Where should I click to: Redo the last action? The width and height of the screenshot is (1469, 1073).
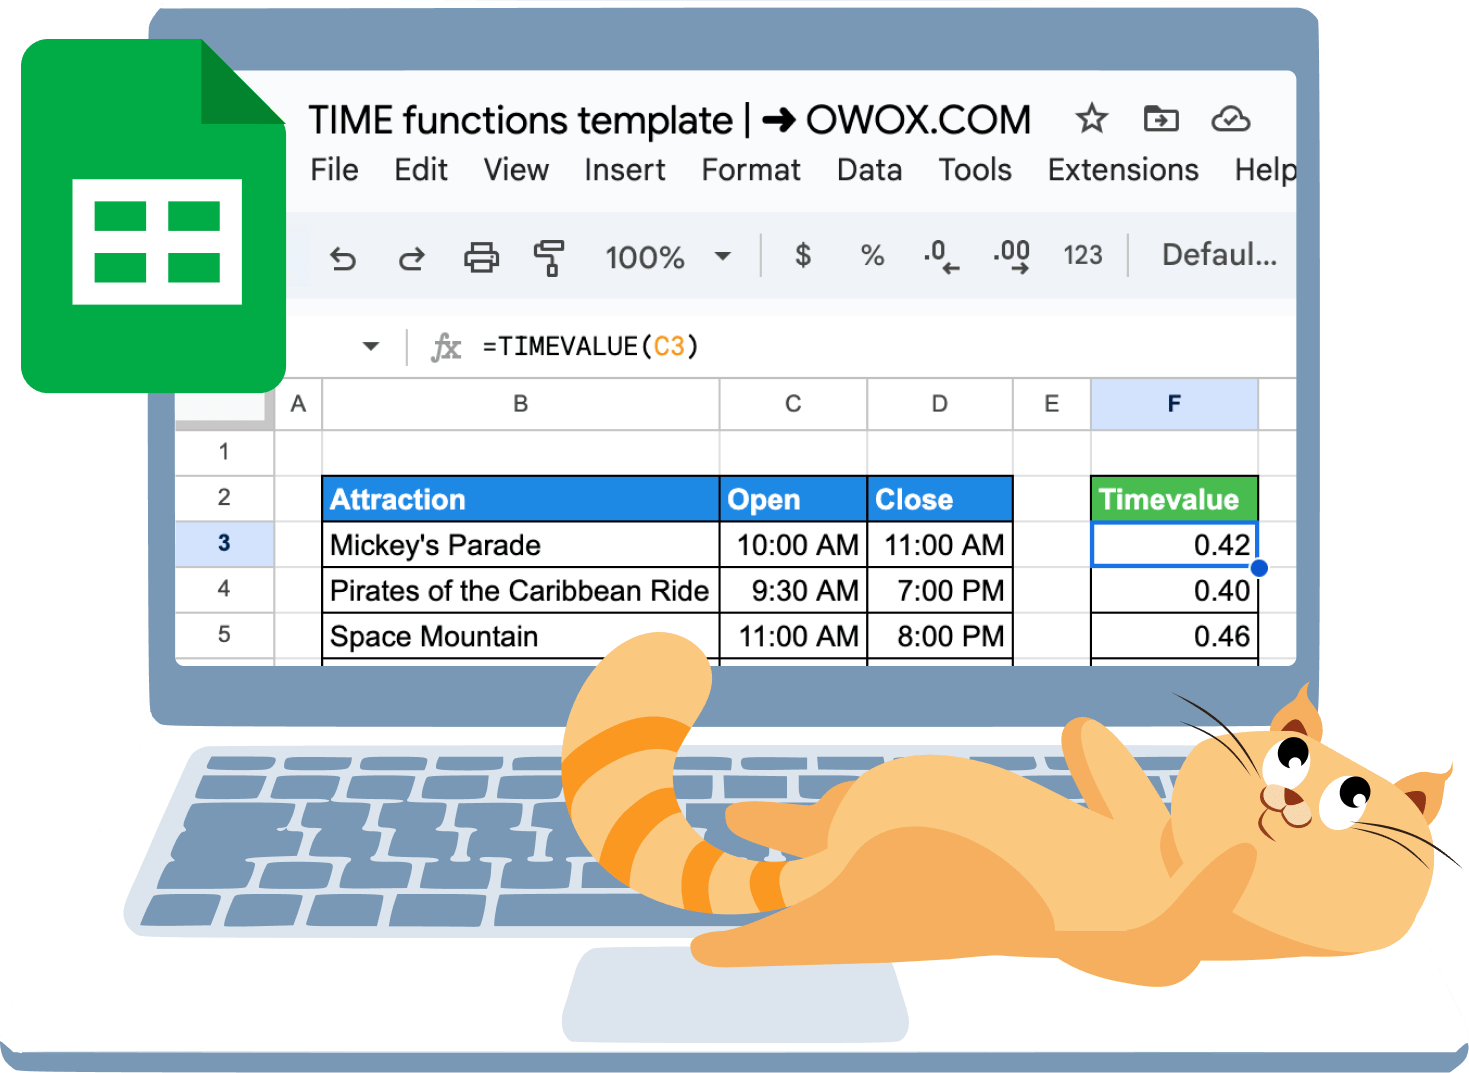(411, 259)
